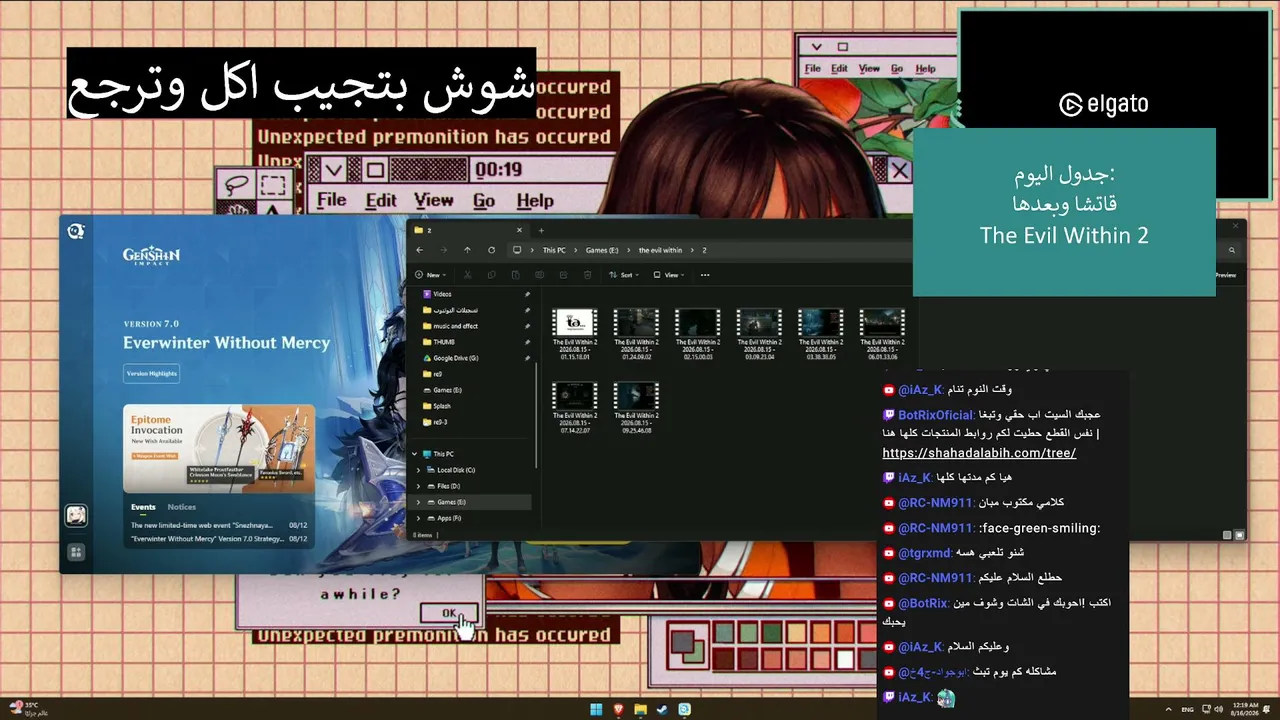Click OK in the pixel-art dialog
1280x720 pixels.
[449, 613]
